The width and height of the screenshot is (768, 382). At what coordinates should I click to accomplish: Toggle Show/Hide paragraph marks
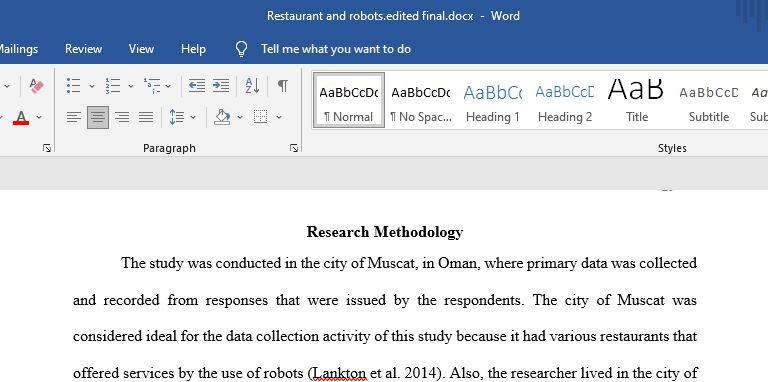[x=283, y=86]
